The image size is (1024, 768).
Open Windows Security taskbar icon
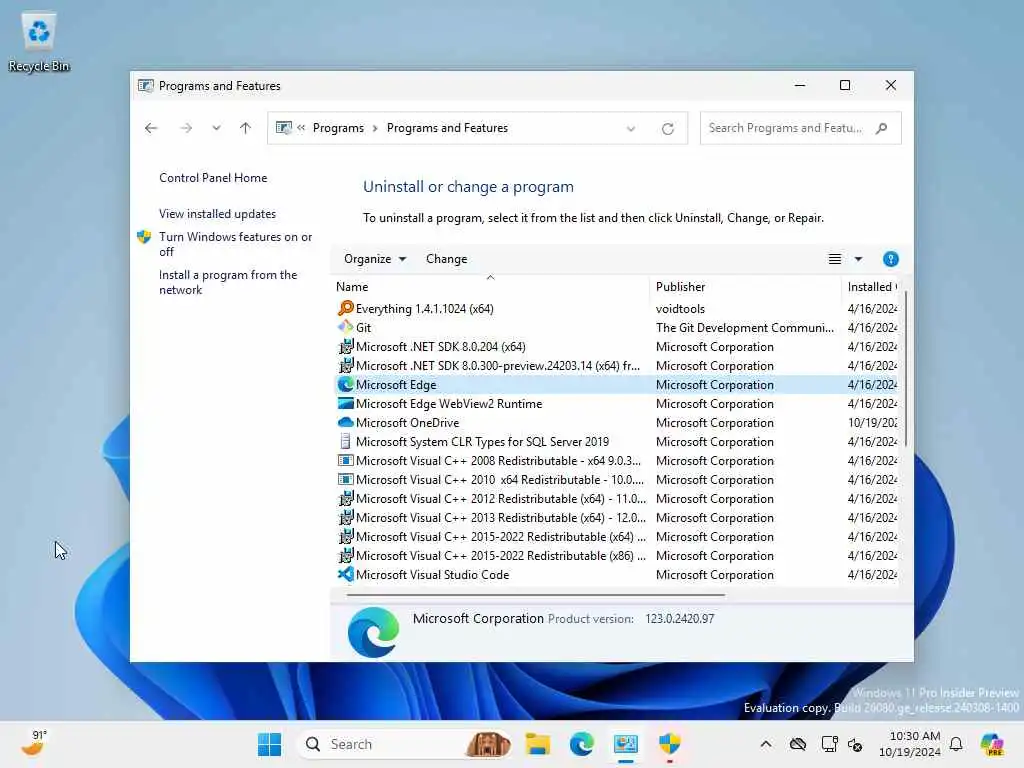(669, 744)
